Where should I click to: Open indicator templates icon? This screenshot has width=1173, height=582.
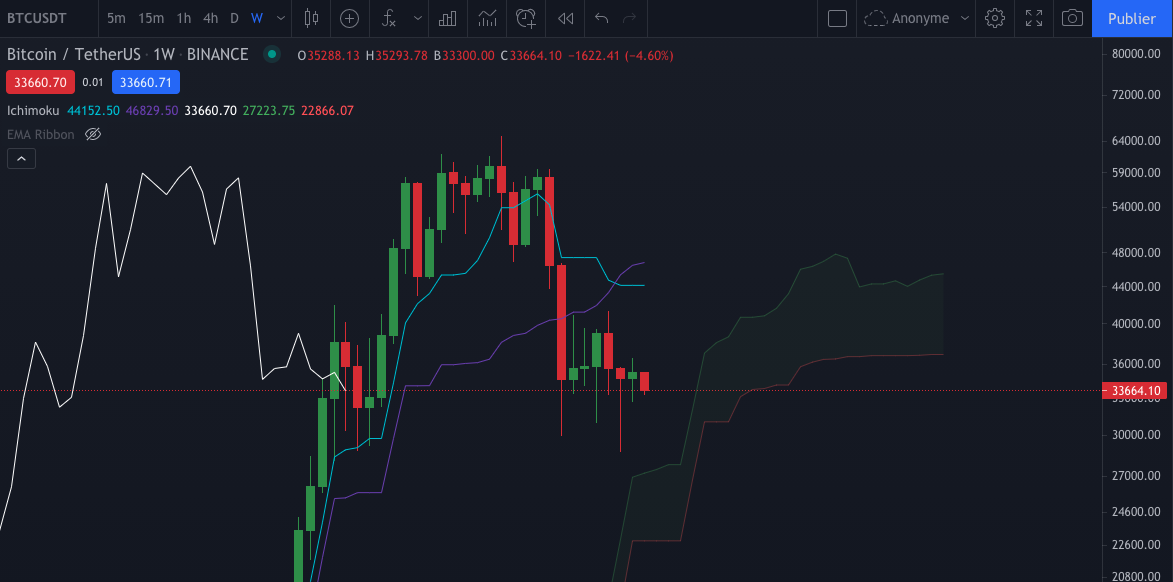click(486, 18)
